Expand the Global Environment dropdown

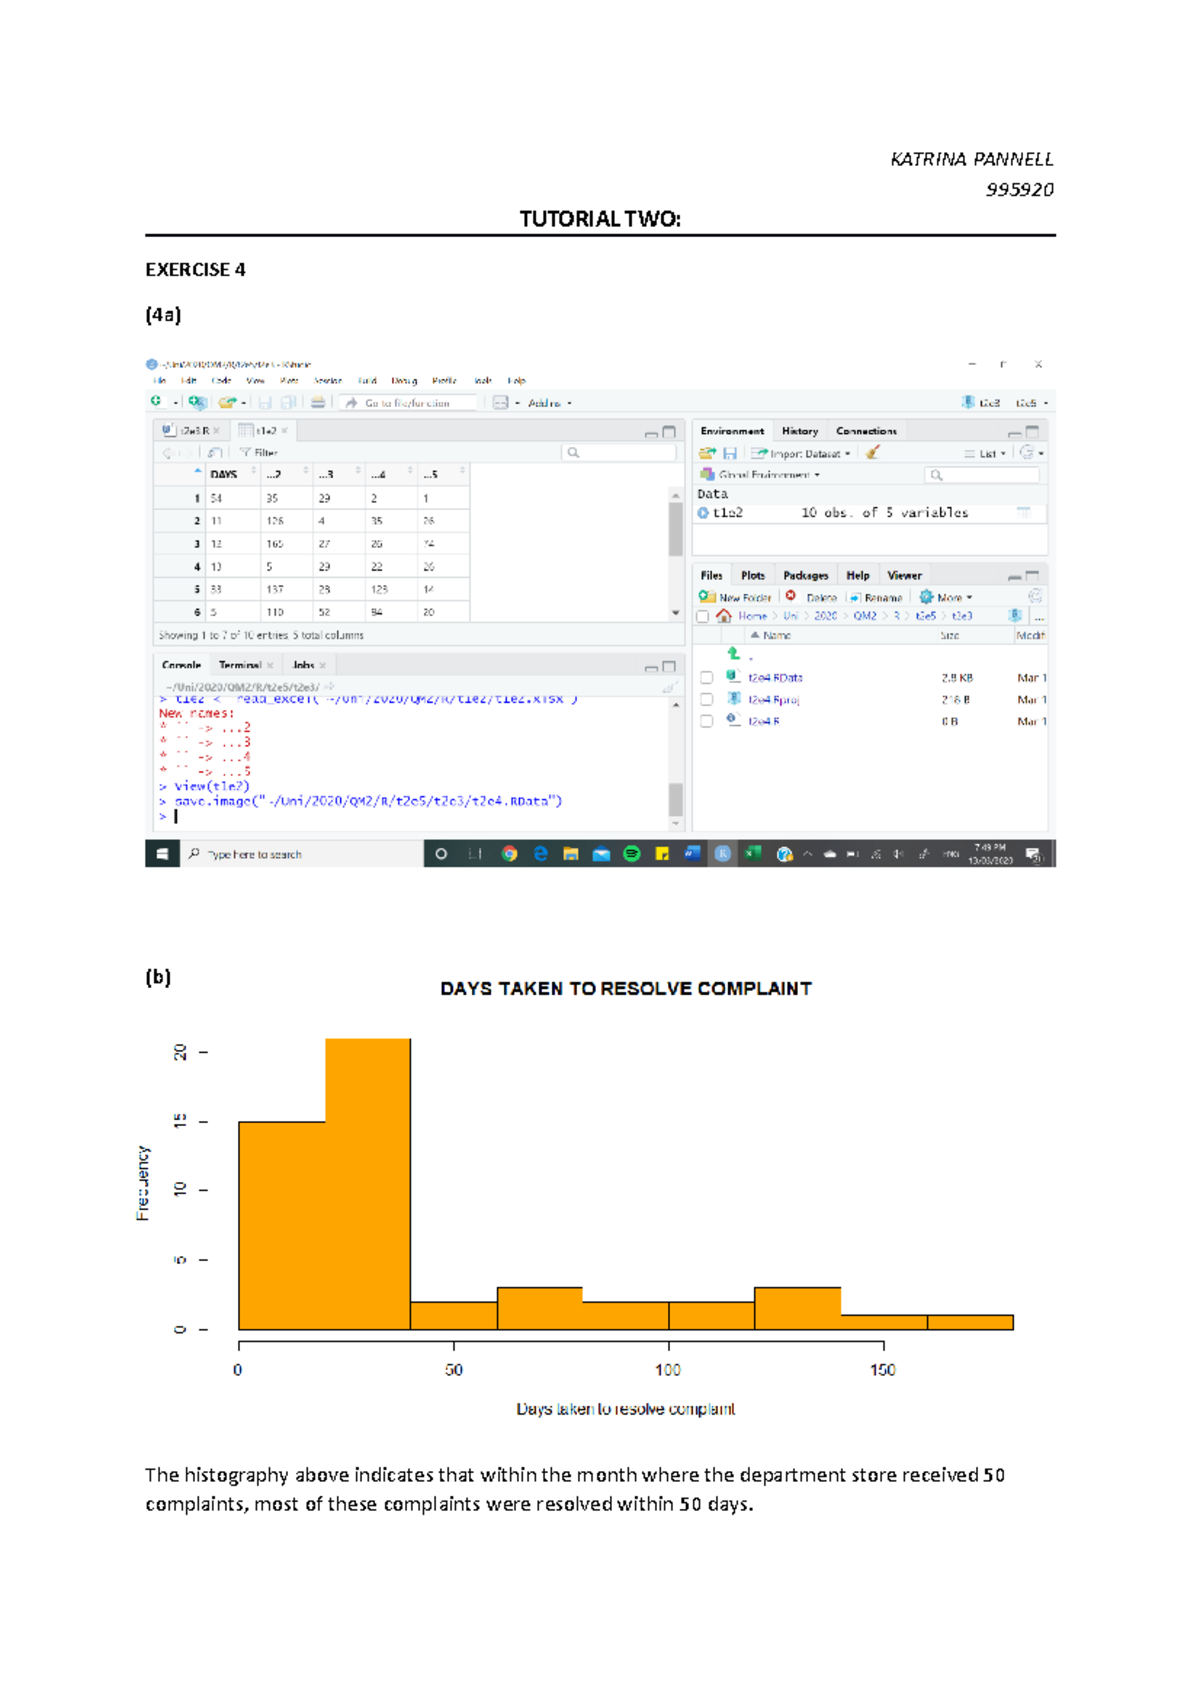click(767, 475)
